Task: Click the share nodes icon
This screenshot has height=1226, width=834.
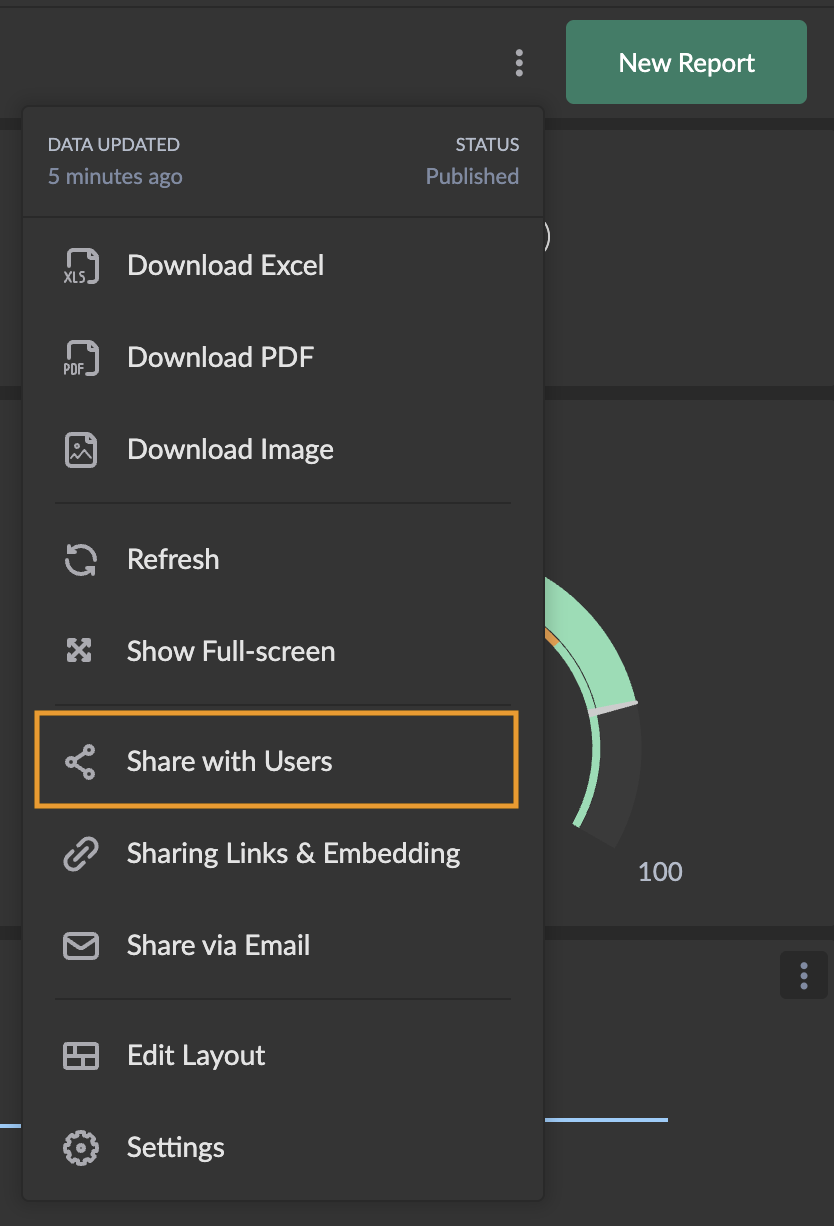Action: point(80,762)
